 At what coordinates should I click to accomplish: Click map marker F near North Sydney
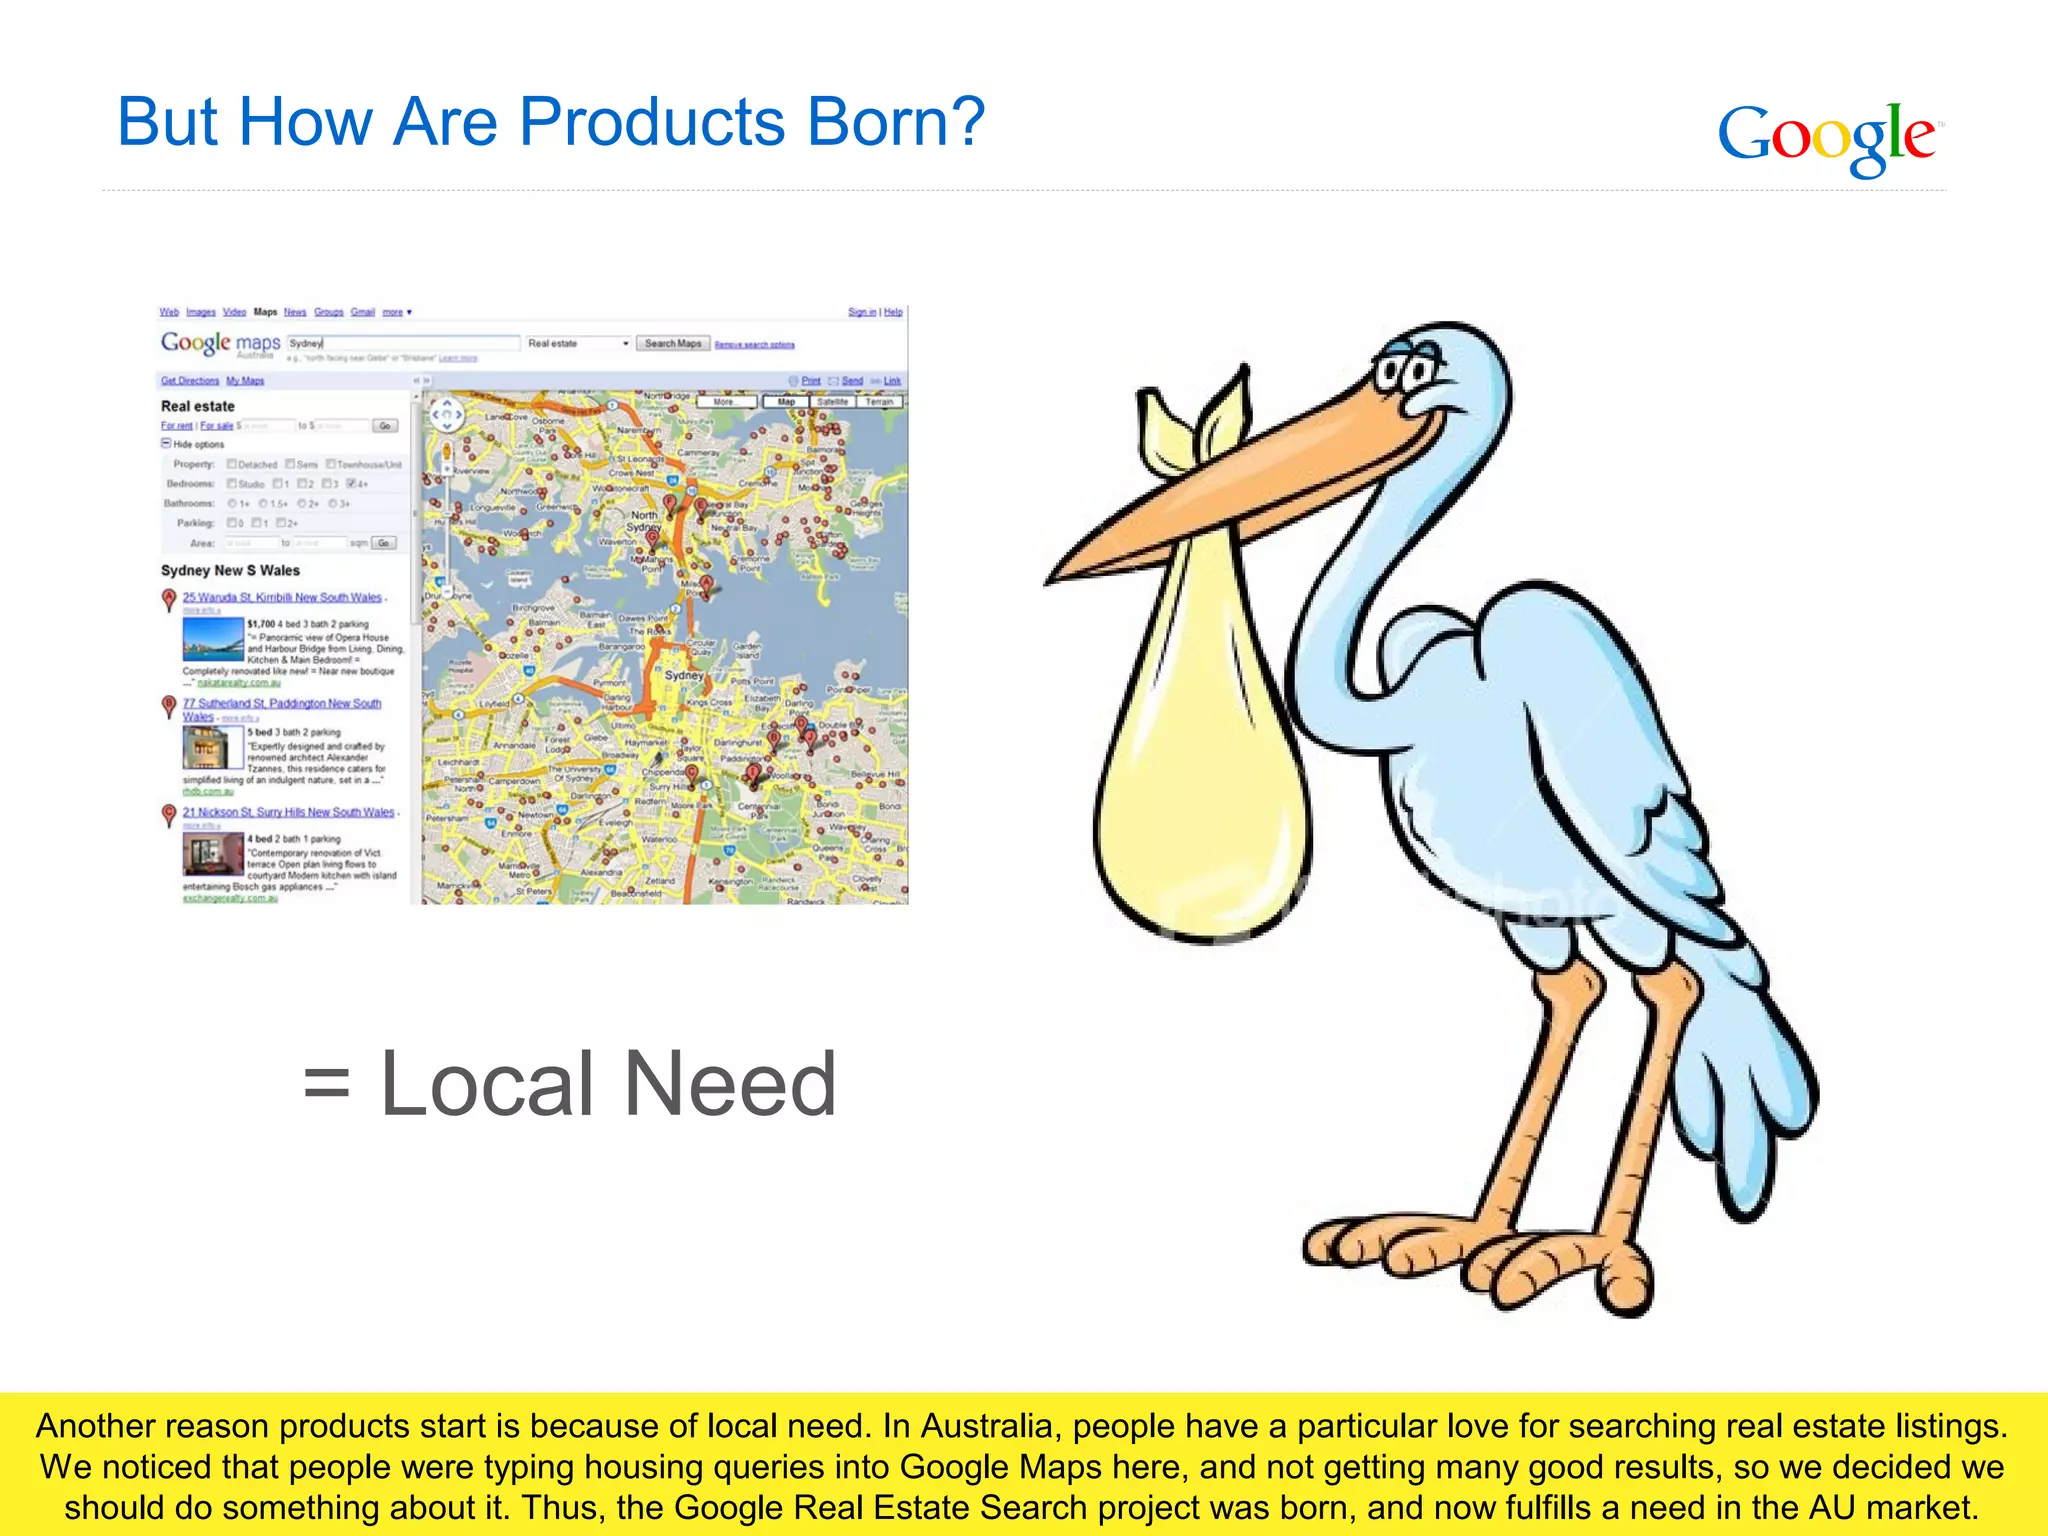pyautogui.click(x=670, y=504)
